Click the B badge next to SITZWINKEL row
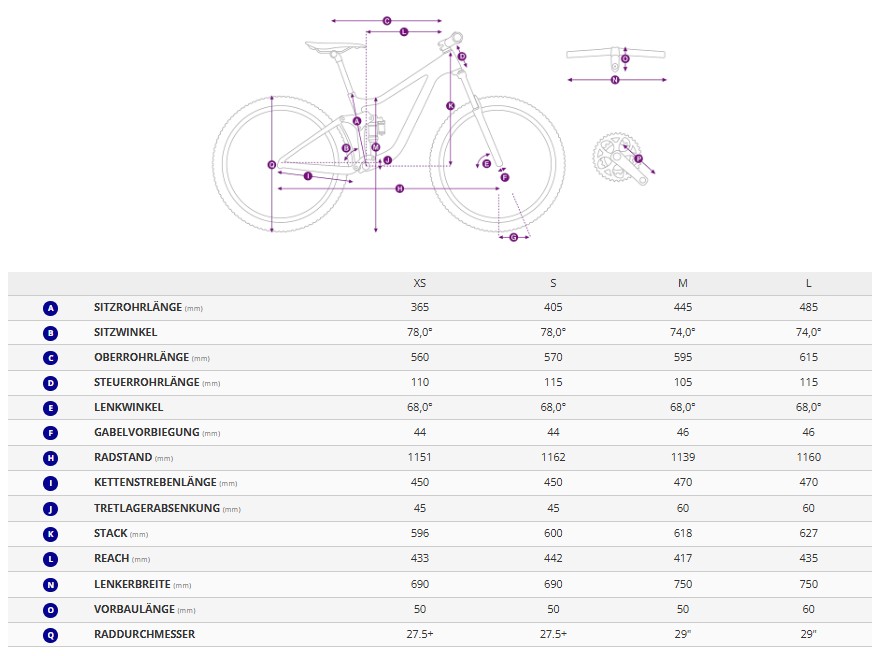This screenshot has width=880, height=656. click(51, 333)
